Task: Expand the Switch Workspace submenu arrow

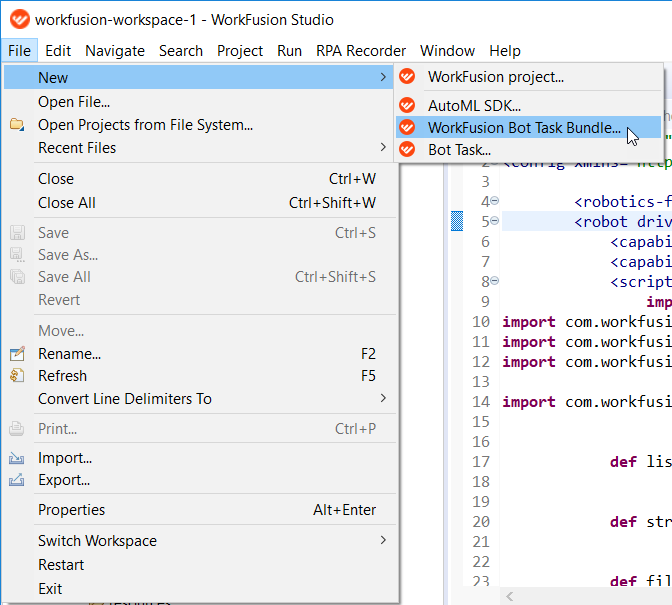Action: [x=383, y=540]
